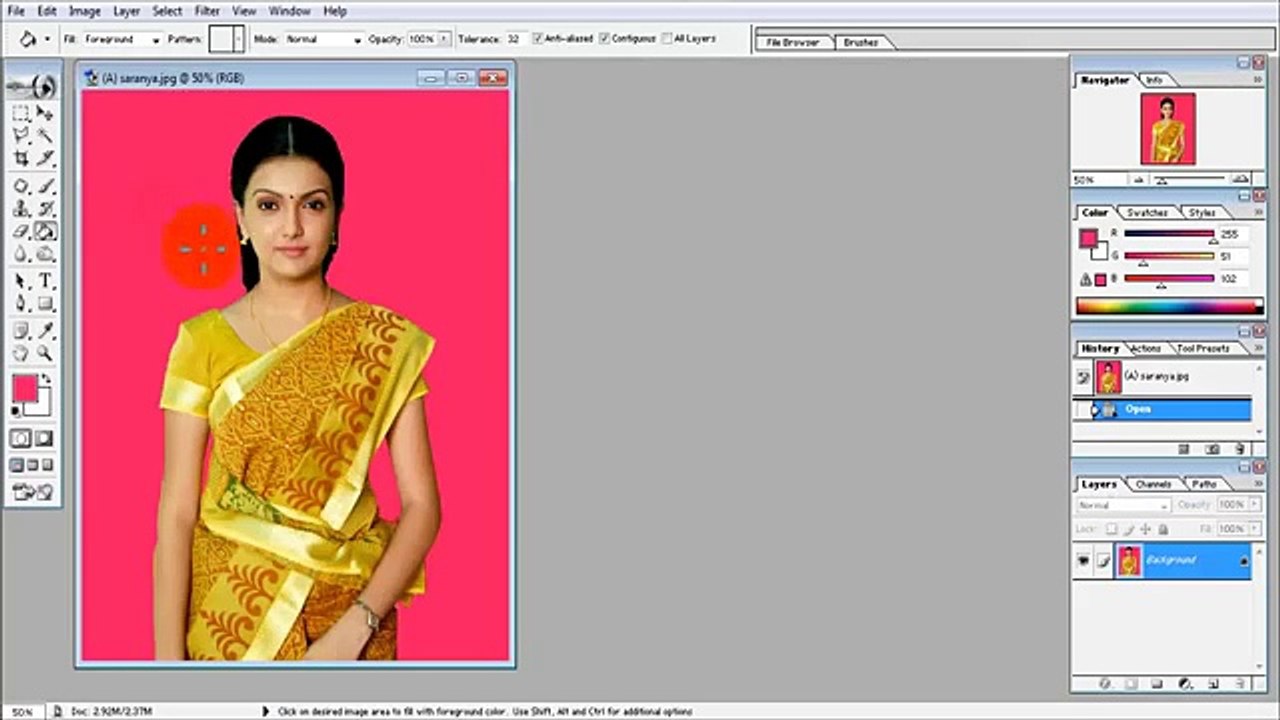This screenshot has width=1280, height=720.
Task: Open the File Browser tab
Action: (x=792, y=43)
